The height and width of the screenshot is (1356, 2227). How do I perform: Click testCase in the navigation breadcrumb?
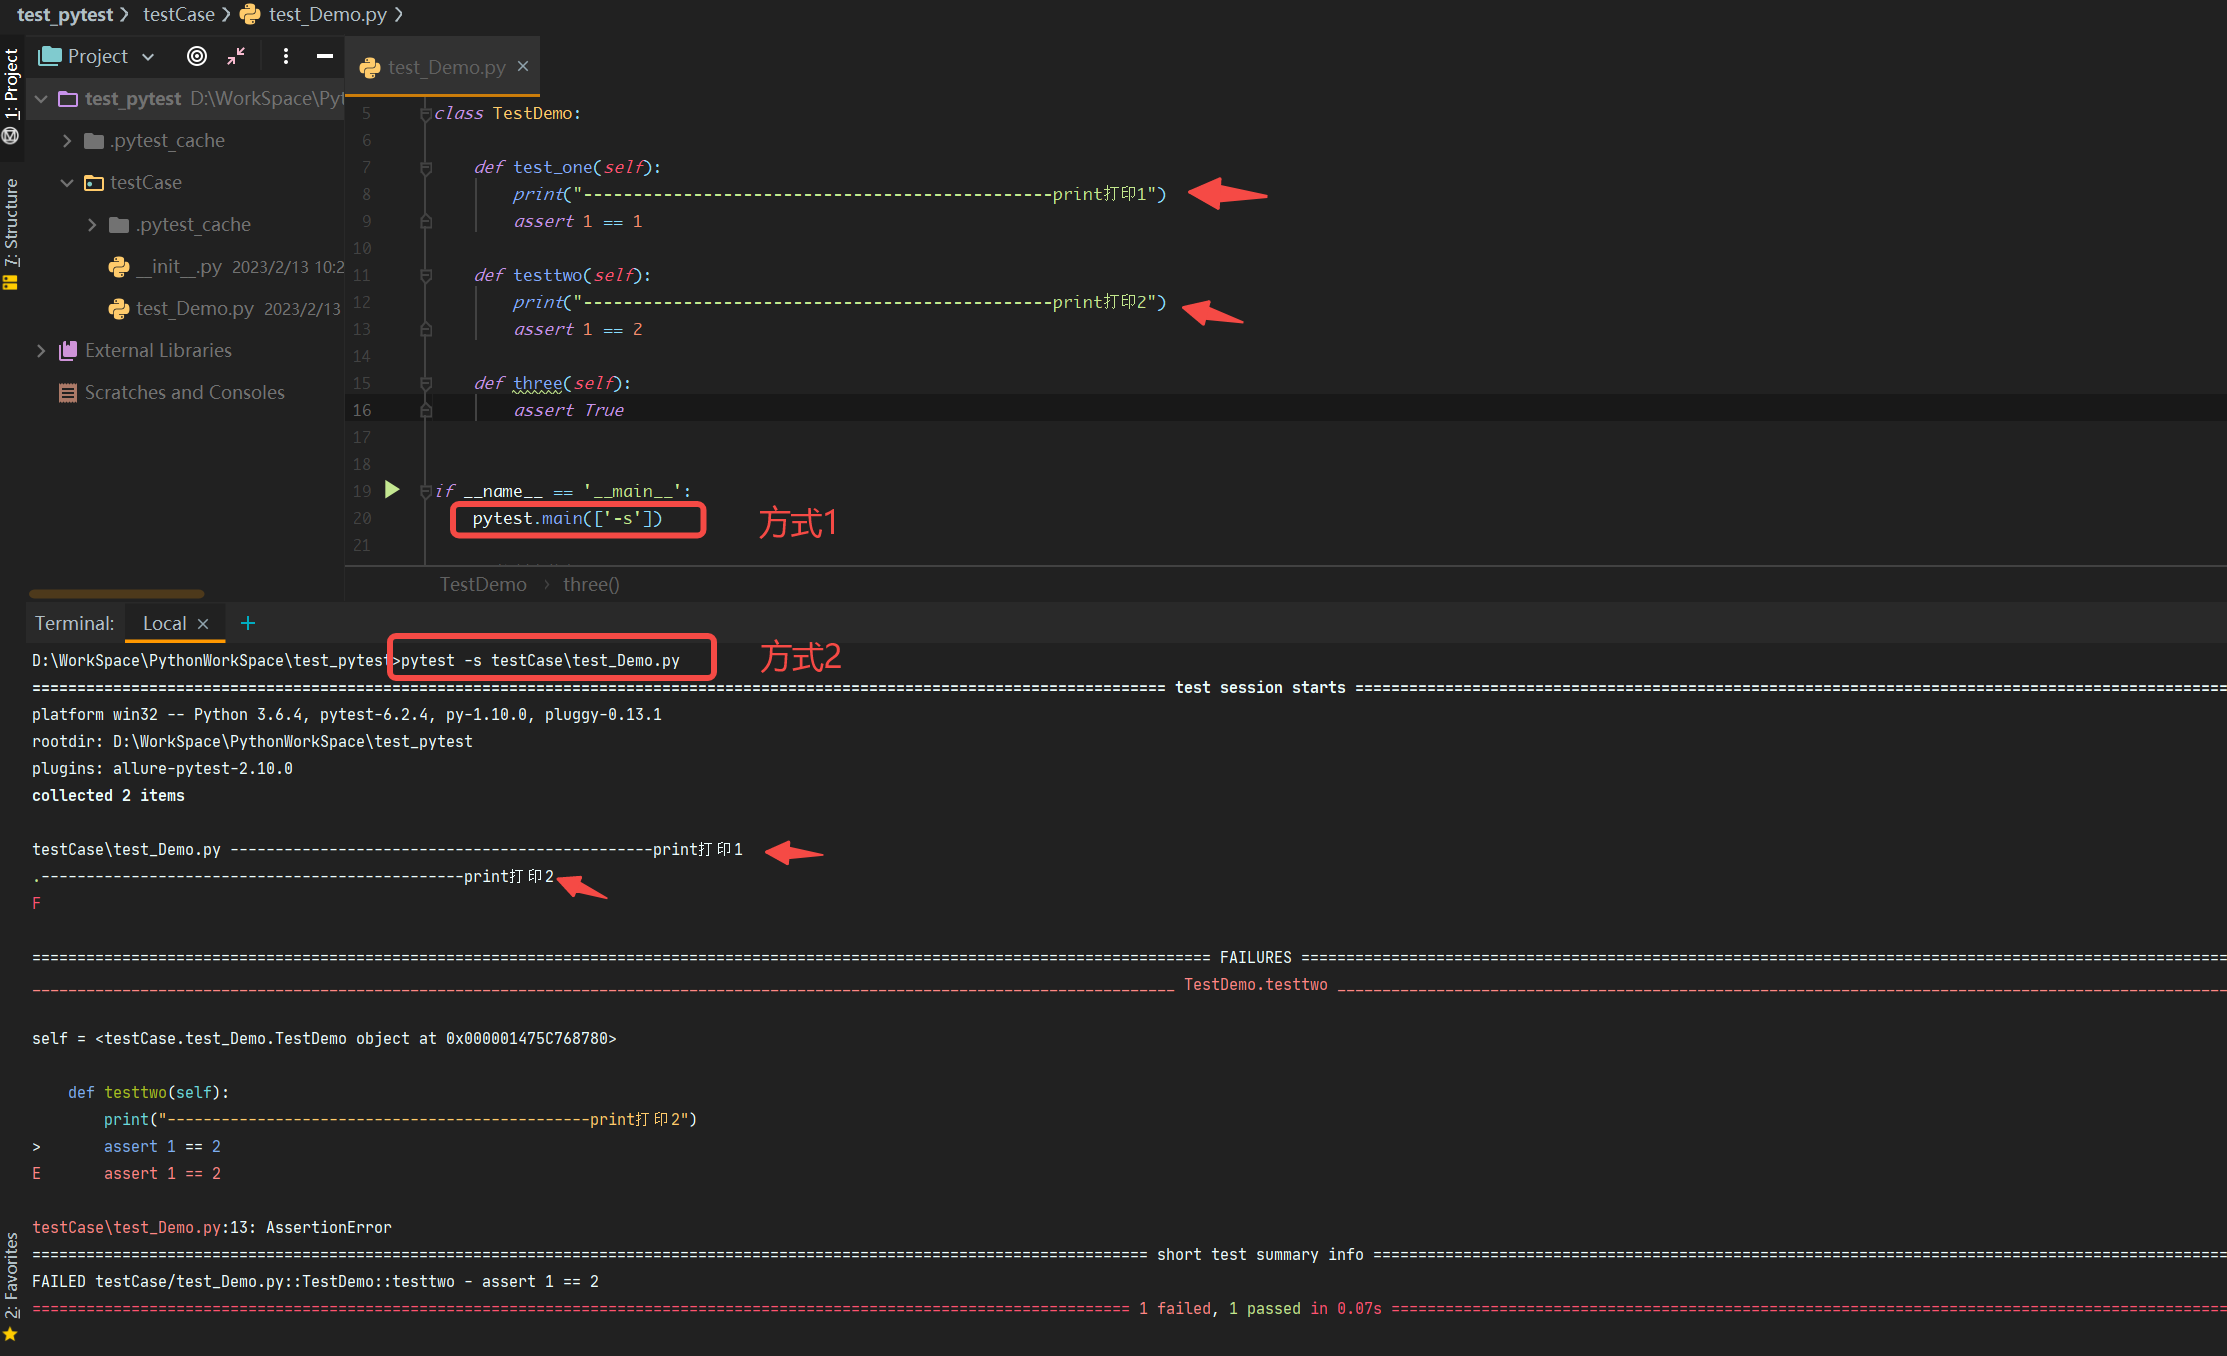point(179,14)
